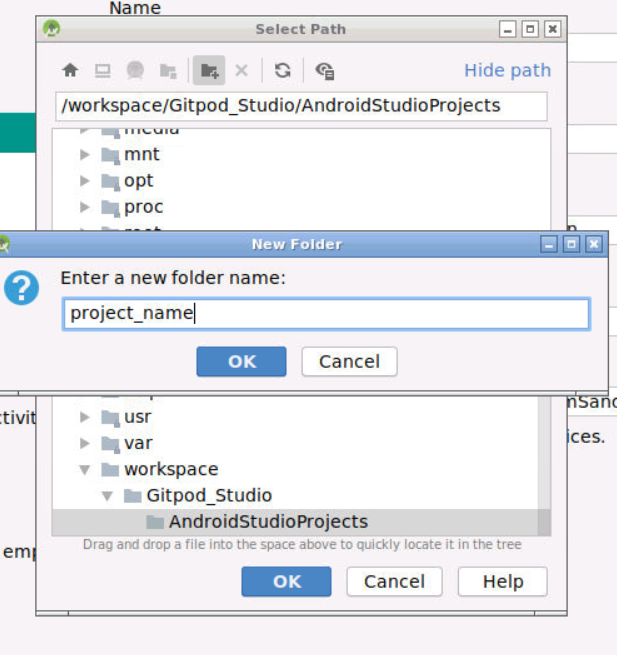Click OK in Select Path dialog
The height and width of the screenshot is (655, 617).
point(286,581)
